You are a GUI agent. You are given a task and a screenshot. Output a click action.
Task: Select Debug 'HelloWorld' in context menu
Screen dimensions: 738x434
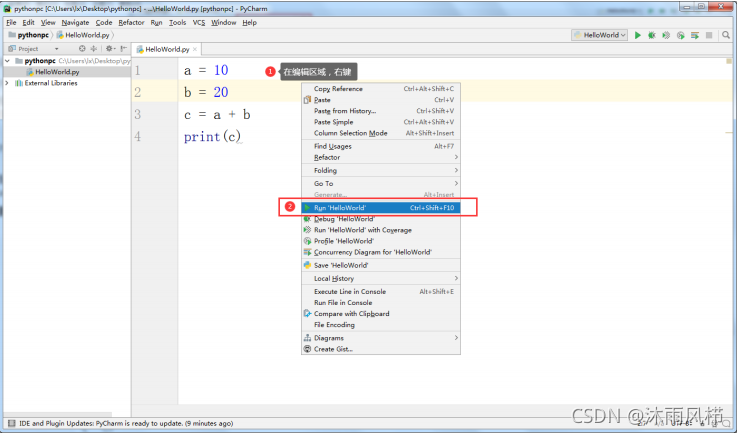click(x=381, y=219)
